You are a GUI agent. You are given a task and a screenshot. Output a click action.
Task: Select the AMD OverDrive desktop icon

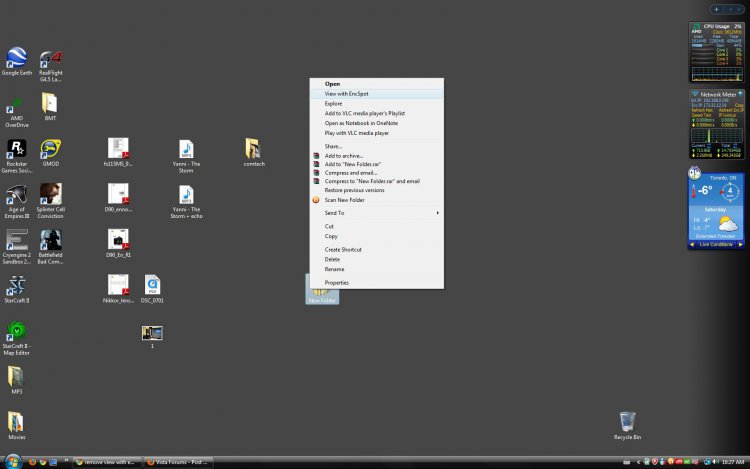[x=17, y=113]
